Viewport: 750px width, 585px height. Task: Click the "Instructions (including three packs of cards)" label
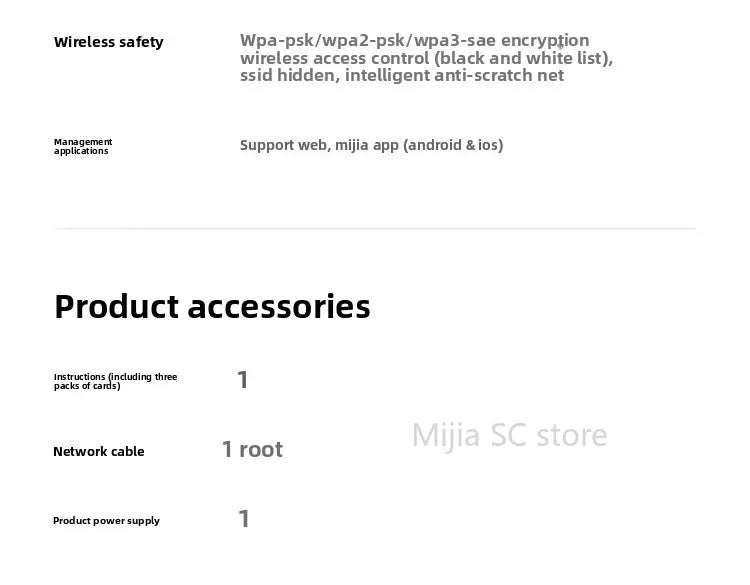click(x=115, y=381)
